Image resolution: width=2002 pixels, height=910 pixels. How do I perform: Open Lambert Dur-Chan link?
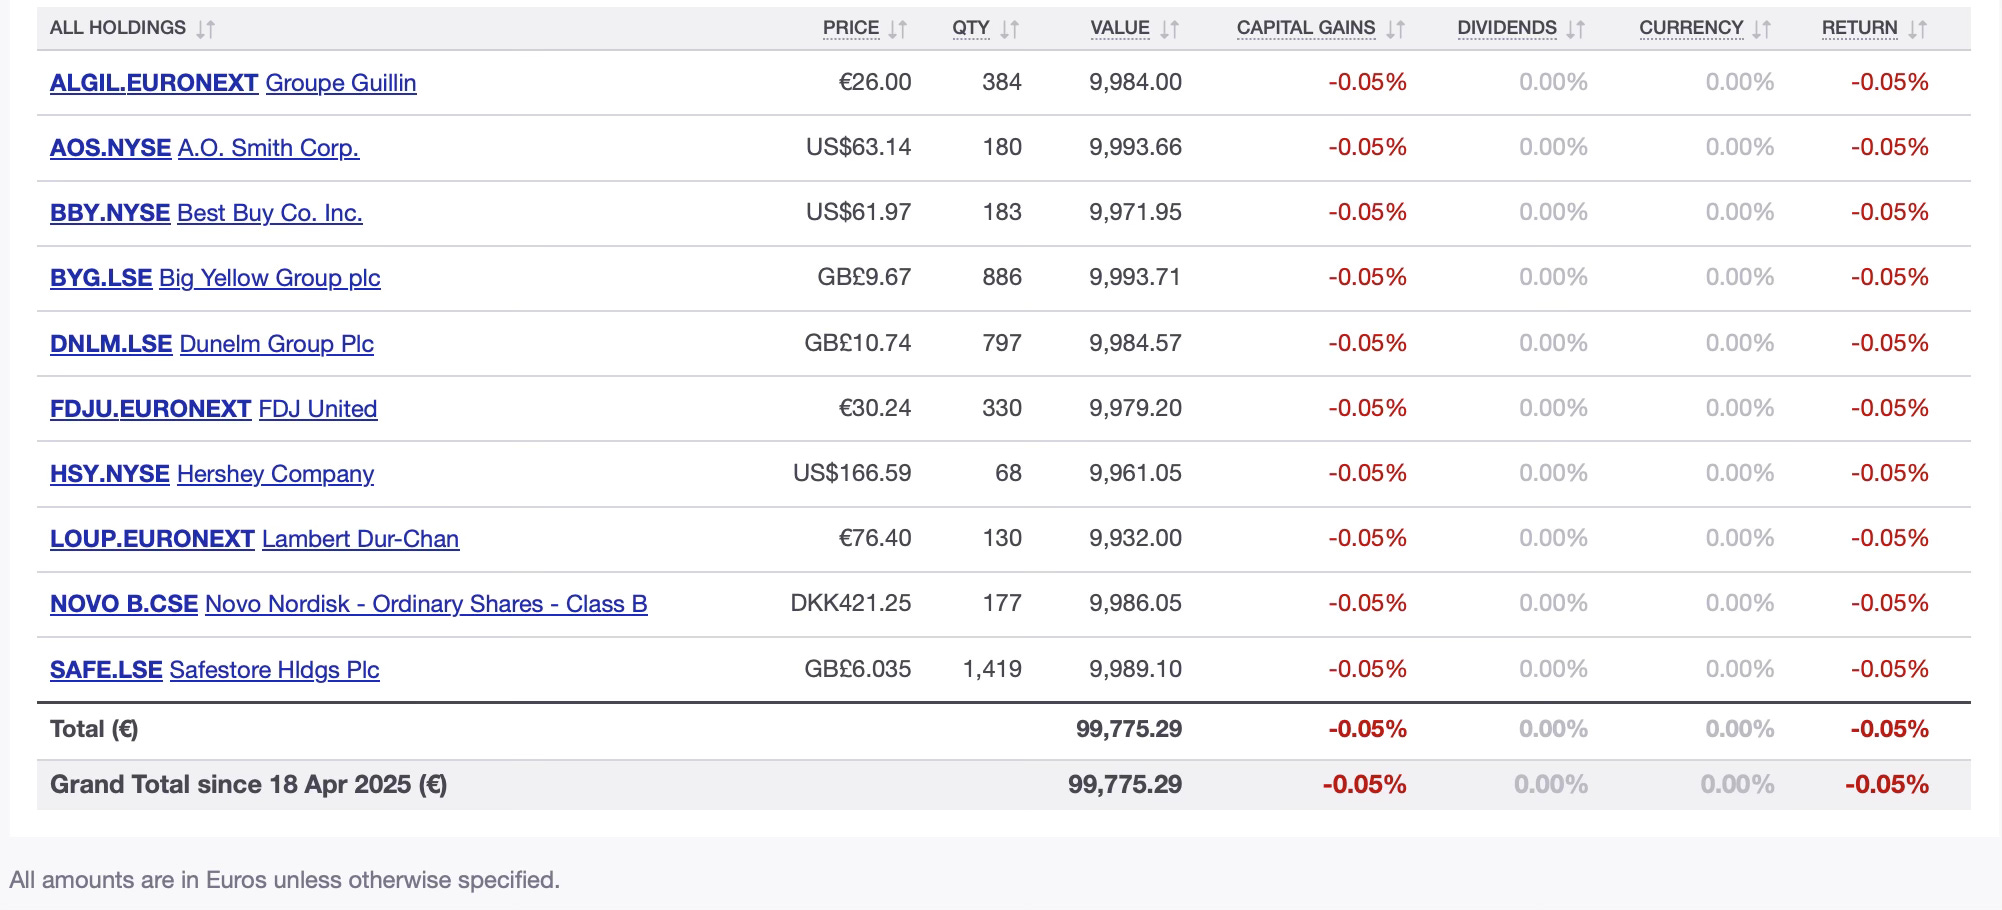pos(360,539)
